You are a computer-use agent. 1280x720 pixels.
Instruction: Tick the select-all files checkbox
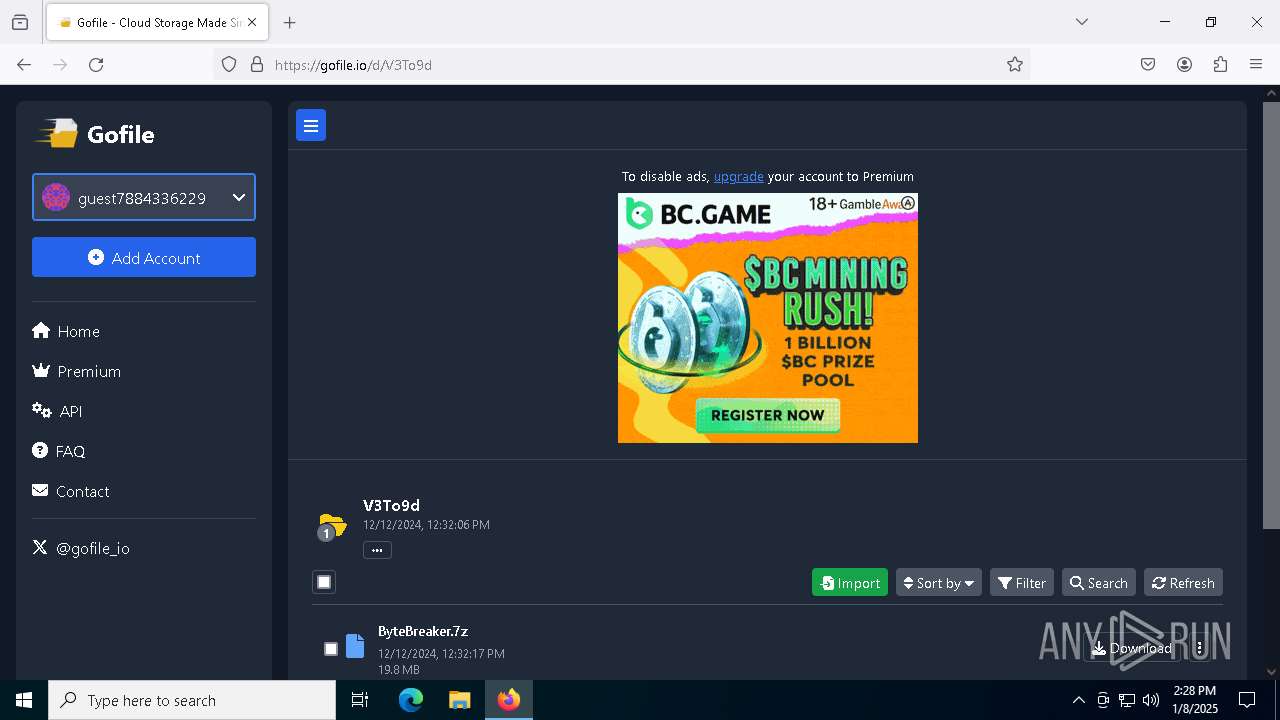point(324,582)
